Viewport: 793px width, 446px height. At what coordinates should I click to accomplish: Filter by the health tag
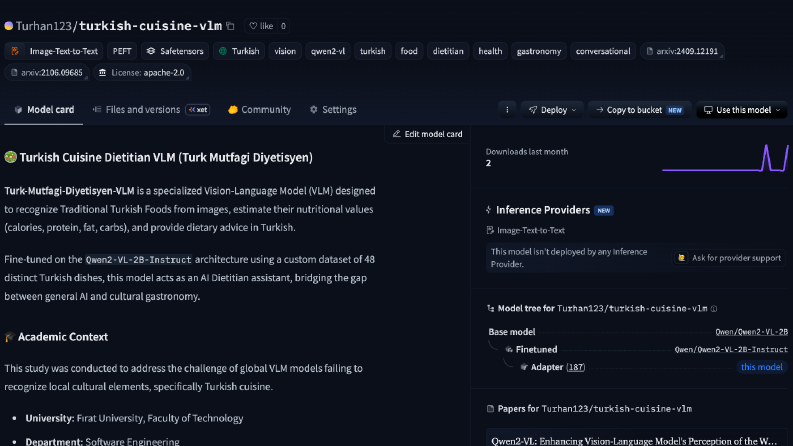coord(490,51)
